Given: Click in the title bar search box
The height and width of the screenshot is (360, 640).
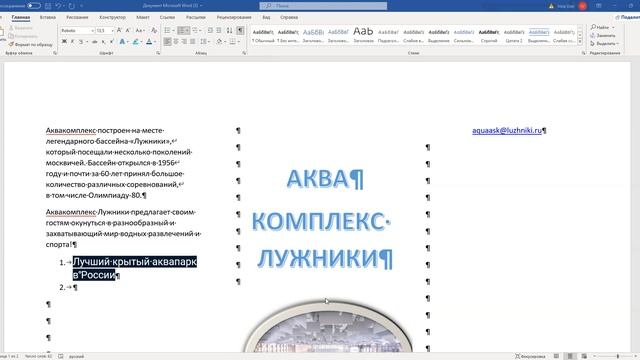Looking at the screenshot, I should coord(323,6).
